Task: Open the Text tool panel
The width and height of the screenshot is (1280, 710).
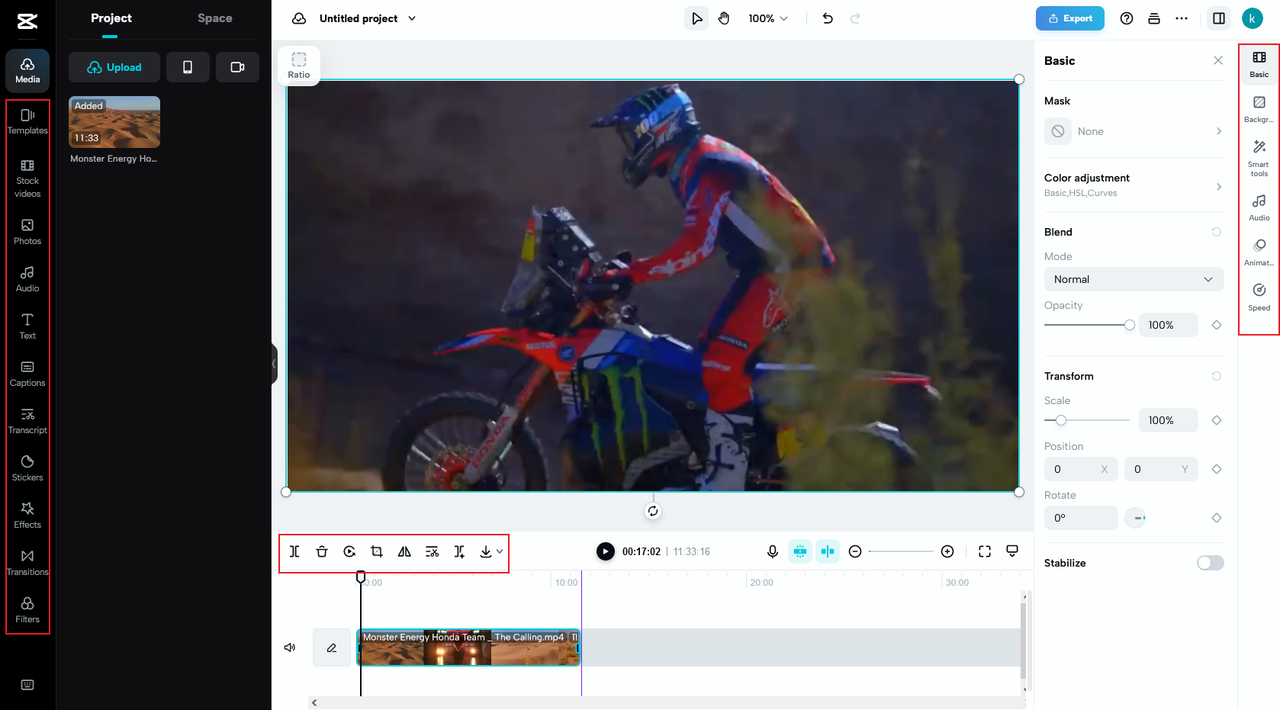Action: (x=27, y=326)
